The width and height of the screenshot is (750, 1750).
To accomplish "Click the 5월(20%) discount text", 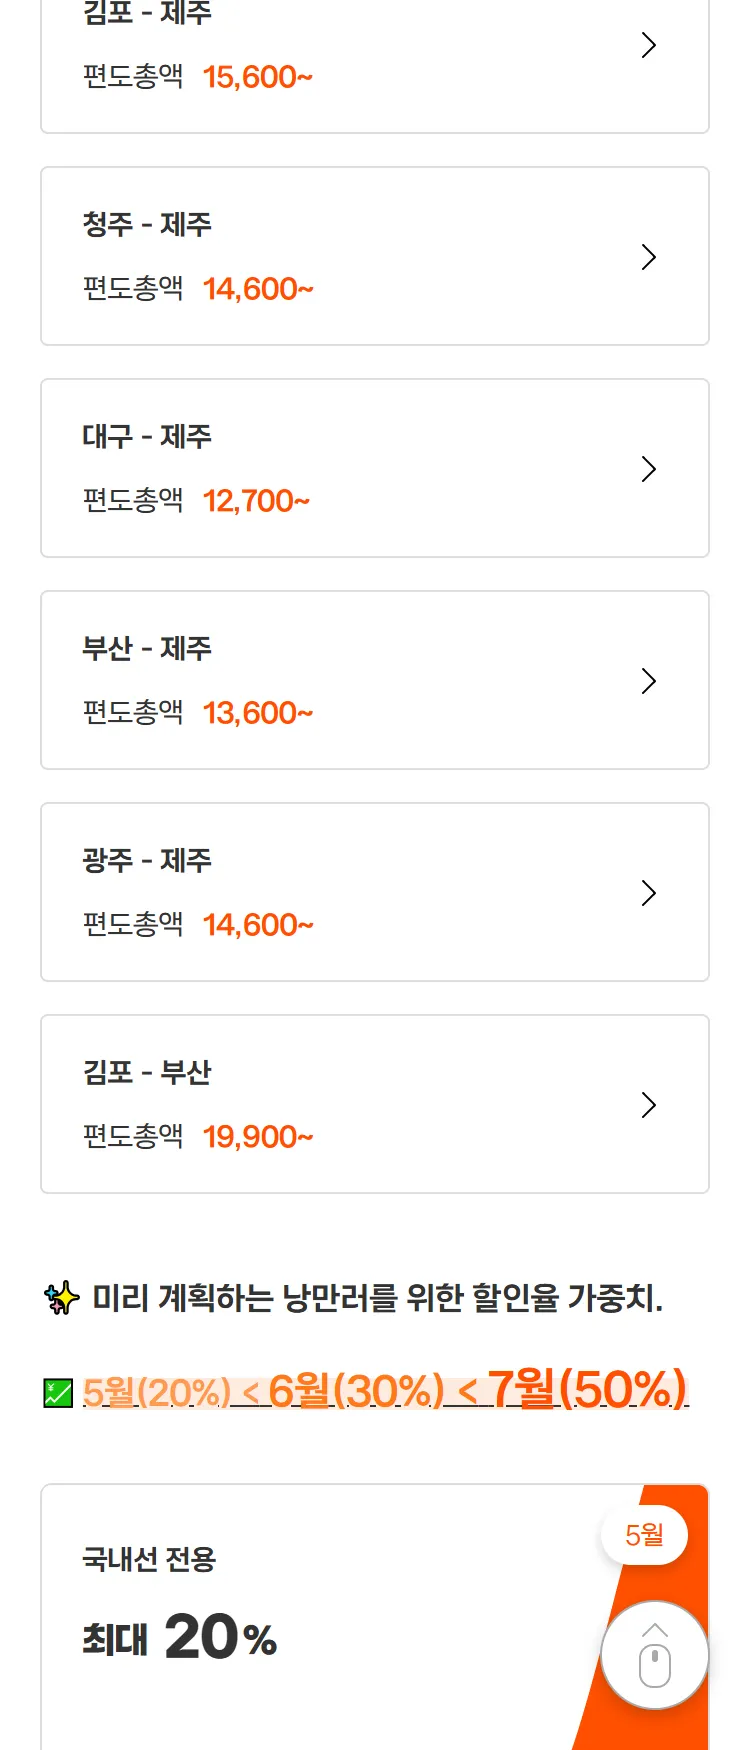I will pyautogui.click(x=157, y=1392).
